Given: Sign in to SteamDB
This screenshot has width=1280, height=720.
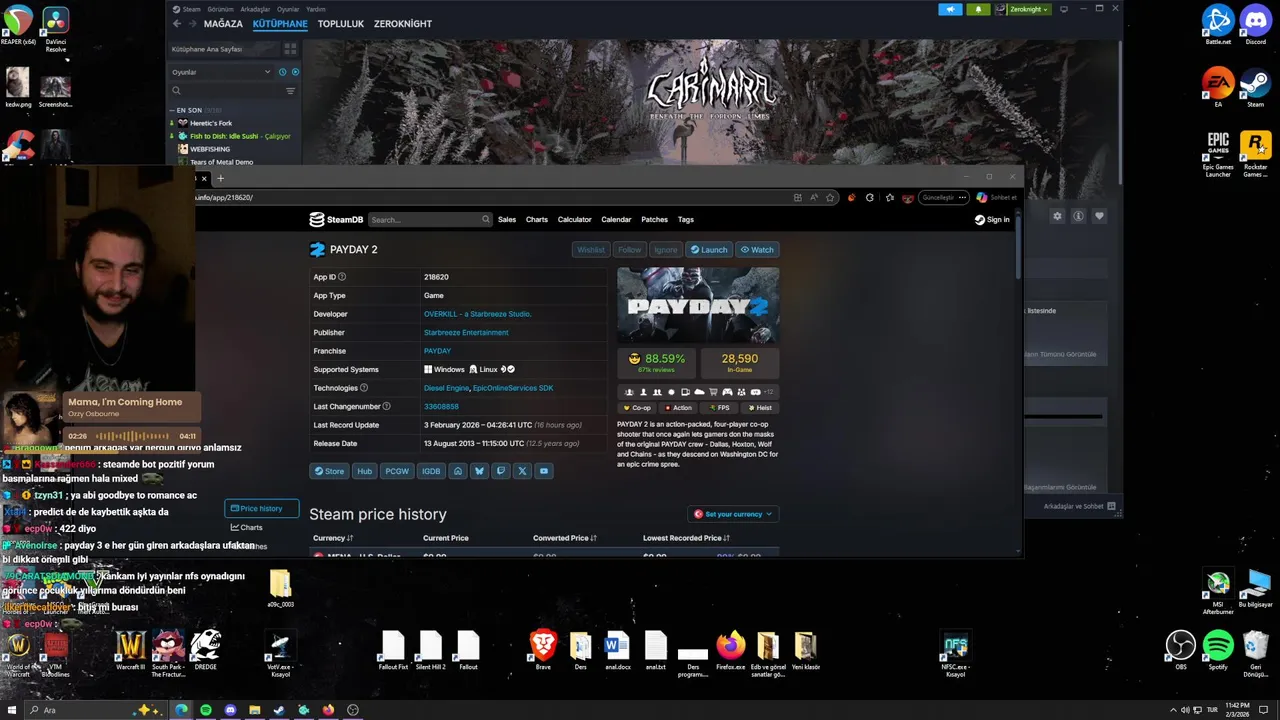Looking at the screenshot, I should tap(992, 220).
